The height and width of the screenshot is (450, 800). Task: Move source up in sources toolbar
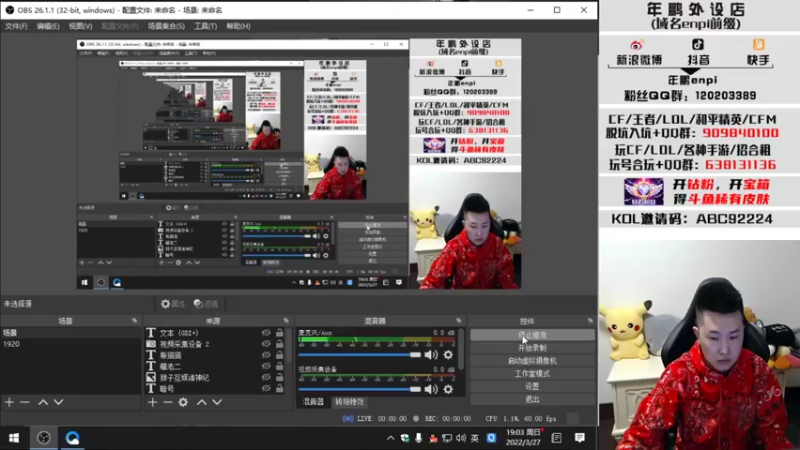pyautogui.click(x=202, y=402)
